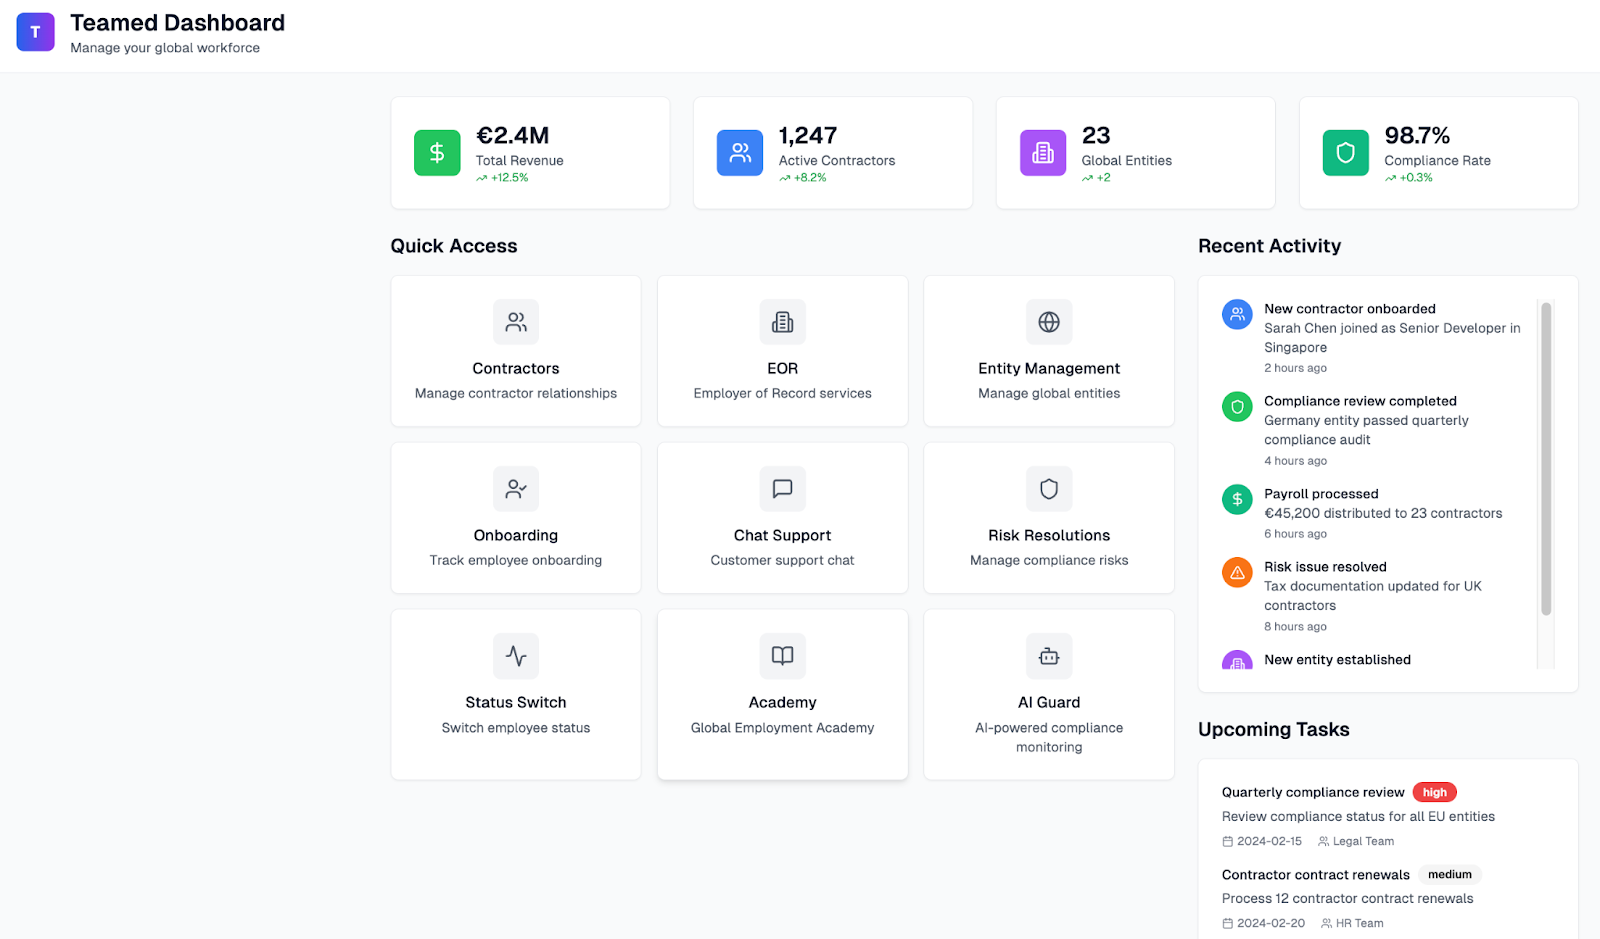
Task: Click the Global Entities building icon
Action: click(x=1043, y=152)
